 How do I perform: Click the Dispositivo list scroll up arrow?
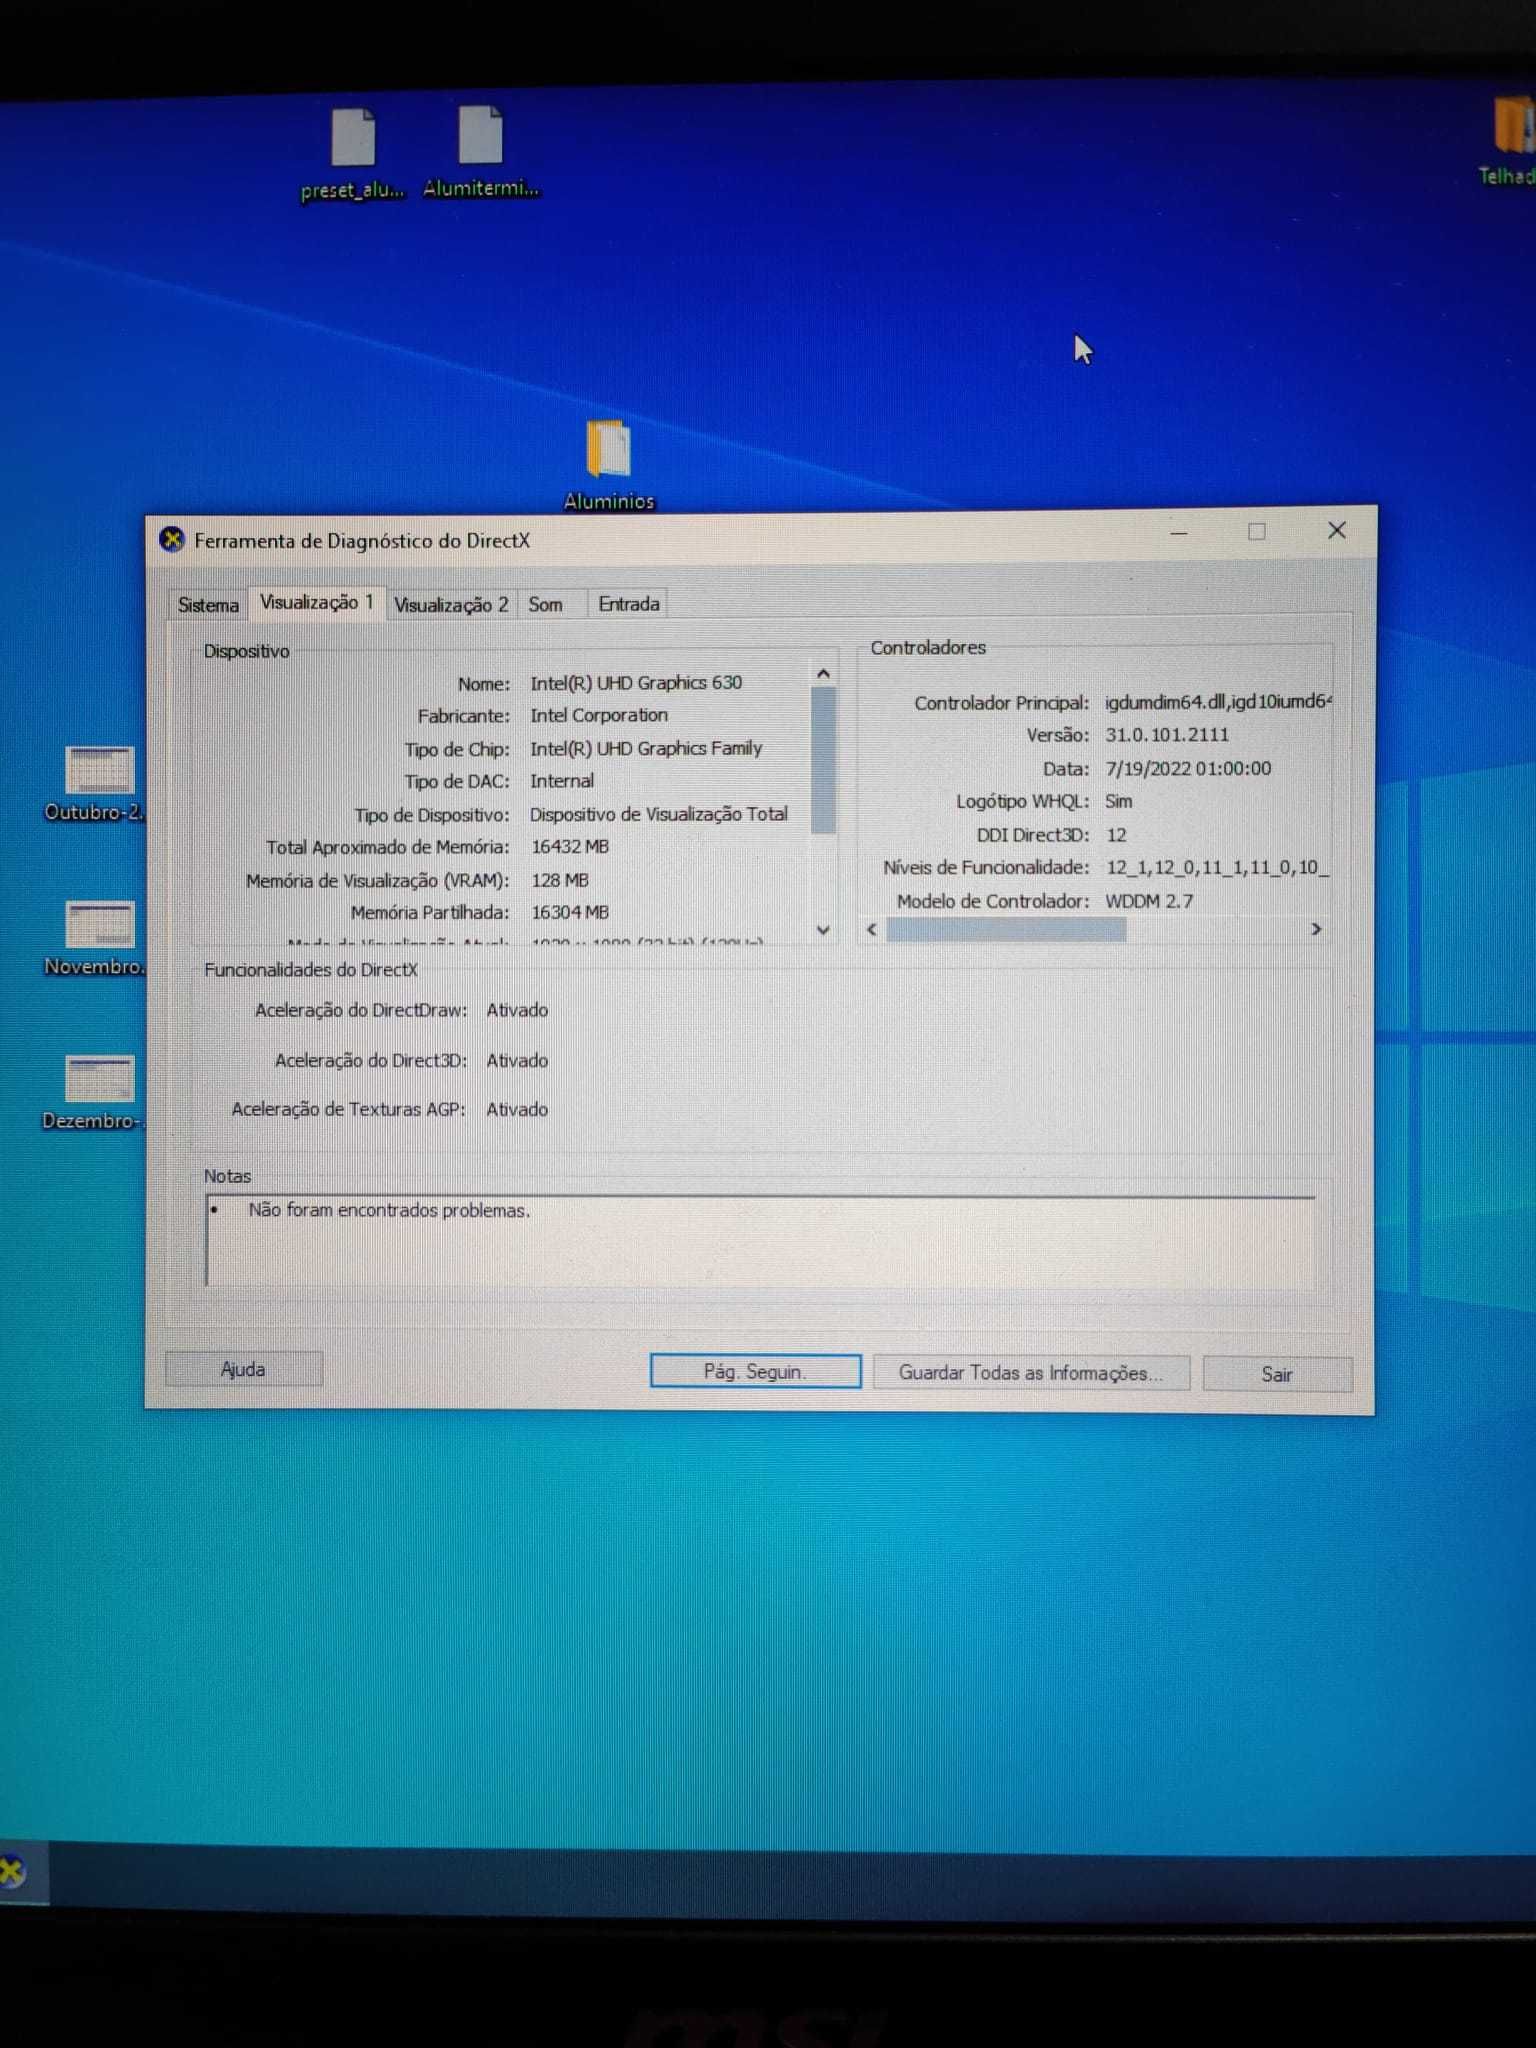tap(823, 673)
